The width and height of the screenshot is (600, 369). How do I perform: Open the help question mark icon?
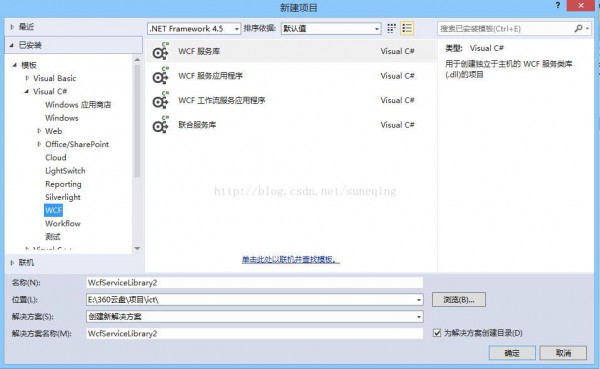tap(558, 5)
